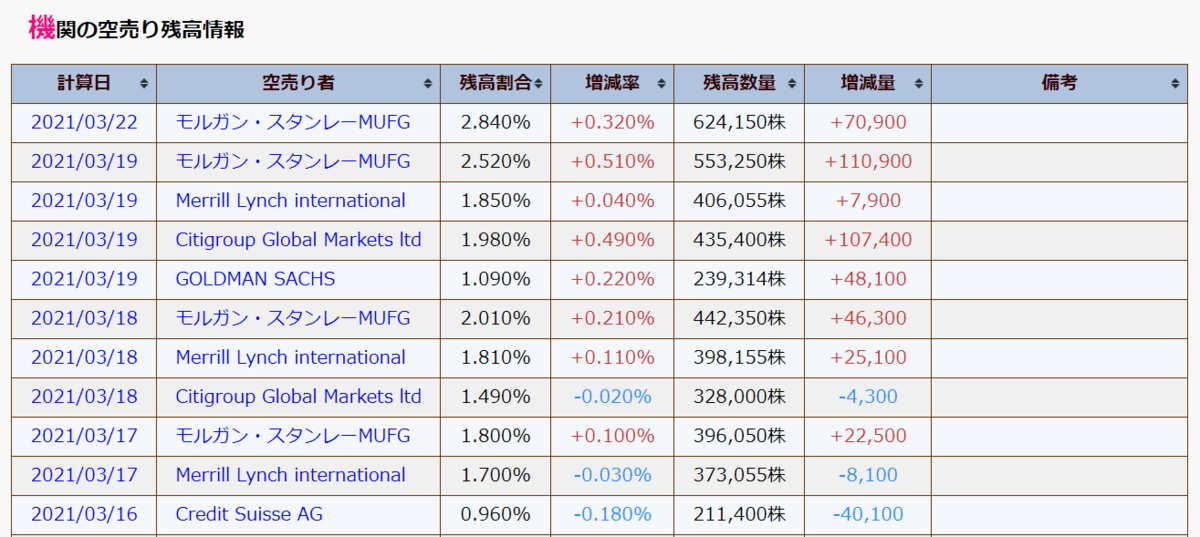Open the date link in the 328,000株 row

(84, 396)
